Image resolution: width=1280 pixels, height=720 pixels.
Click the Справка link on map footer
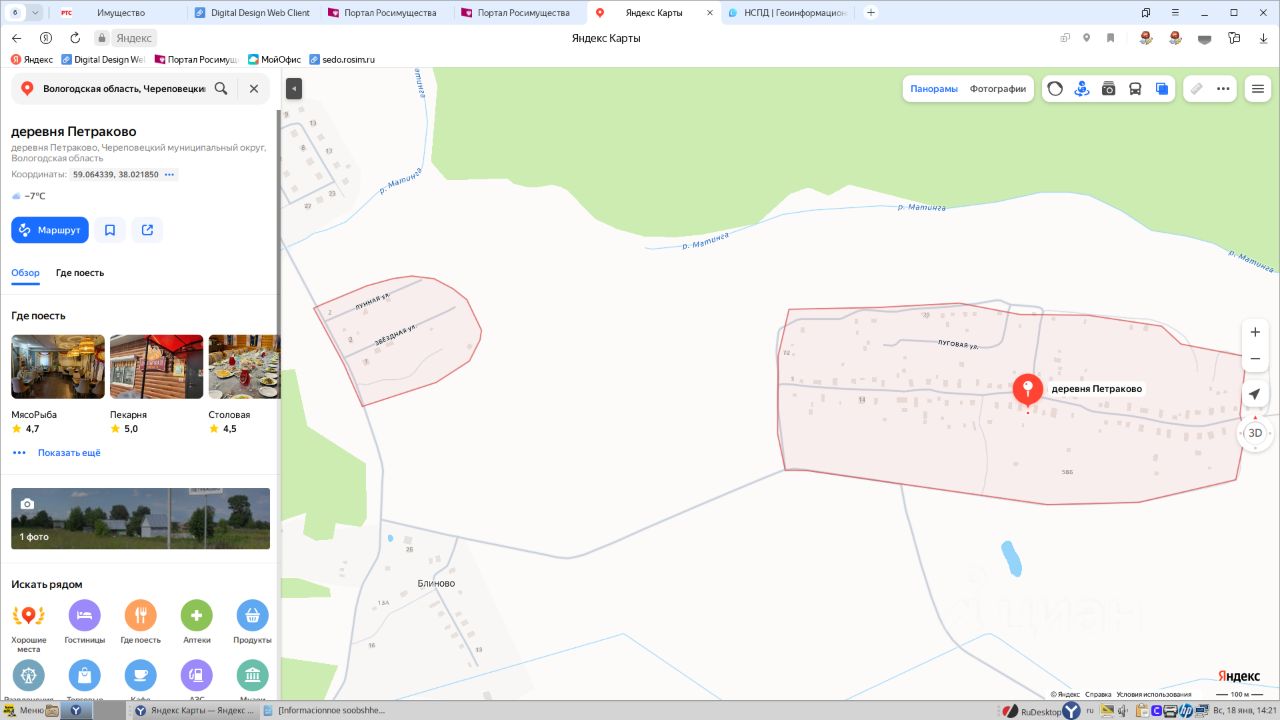click(x=1098, y=694)
